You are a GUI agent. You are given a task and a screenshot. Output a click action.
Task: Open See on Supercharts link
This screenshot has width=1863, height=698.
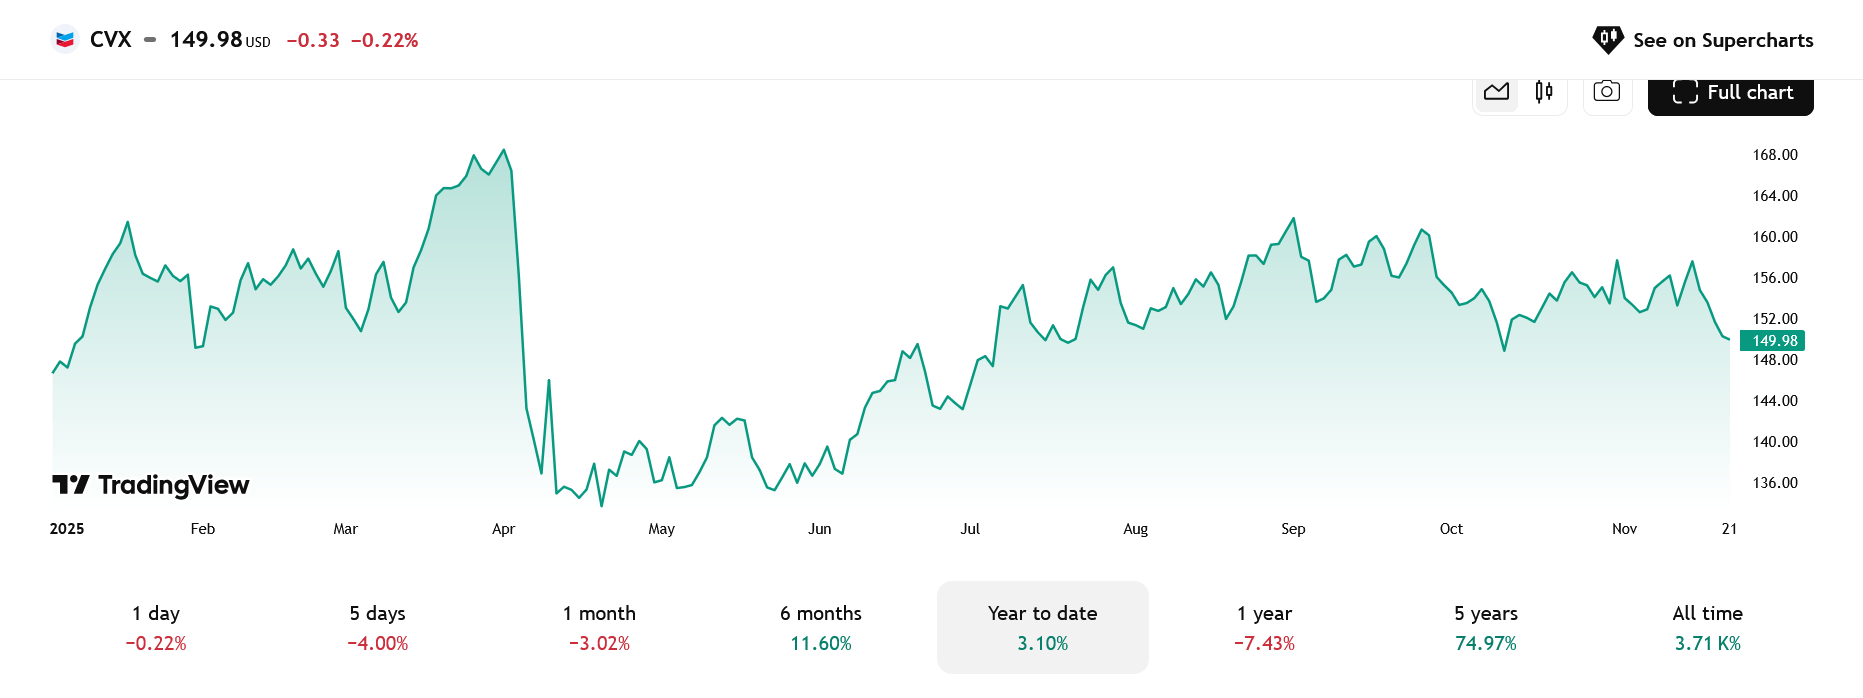[1703, 40]
